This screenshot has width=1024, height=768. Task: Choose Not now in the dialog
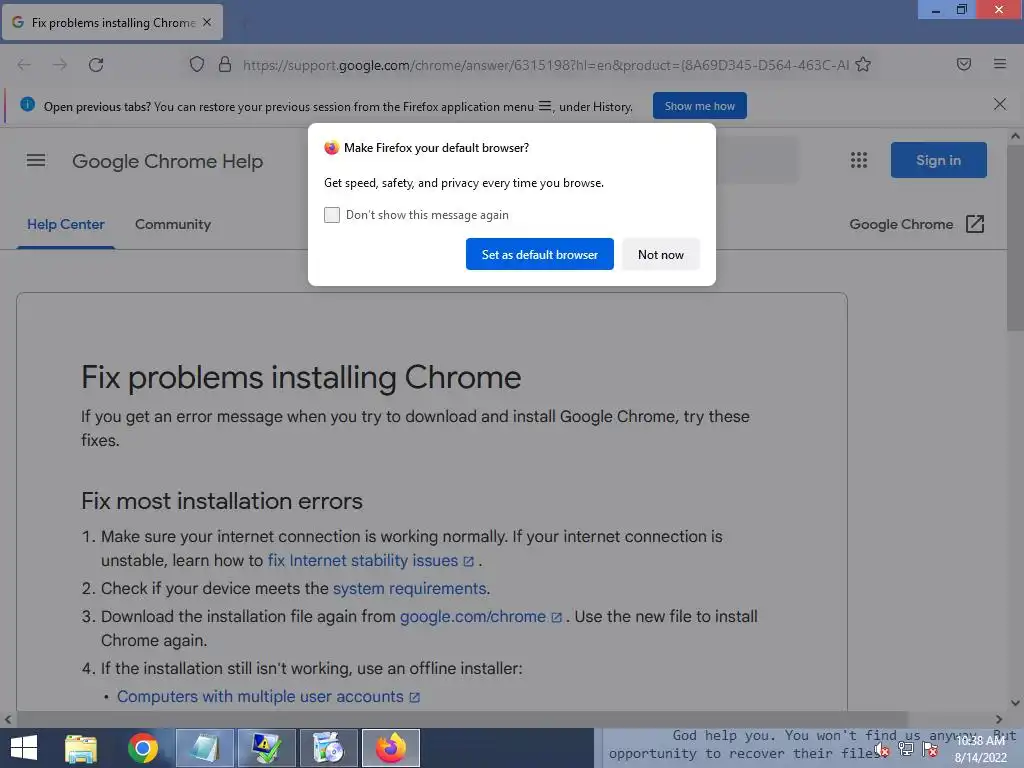tap(660, 254)
